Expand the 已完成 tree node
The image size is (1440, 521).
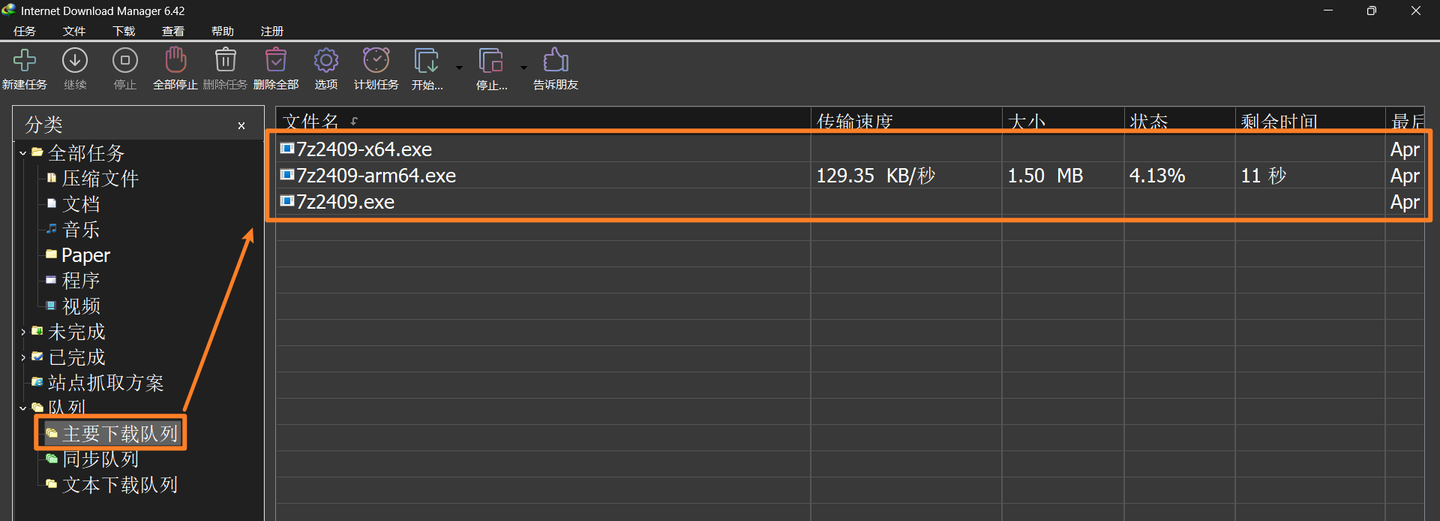(23, 357)
